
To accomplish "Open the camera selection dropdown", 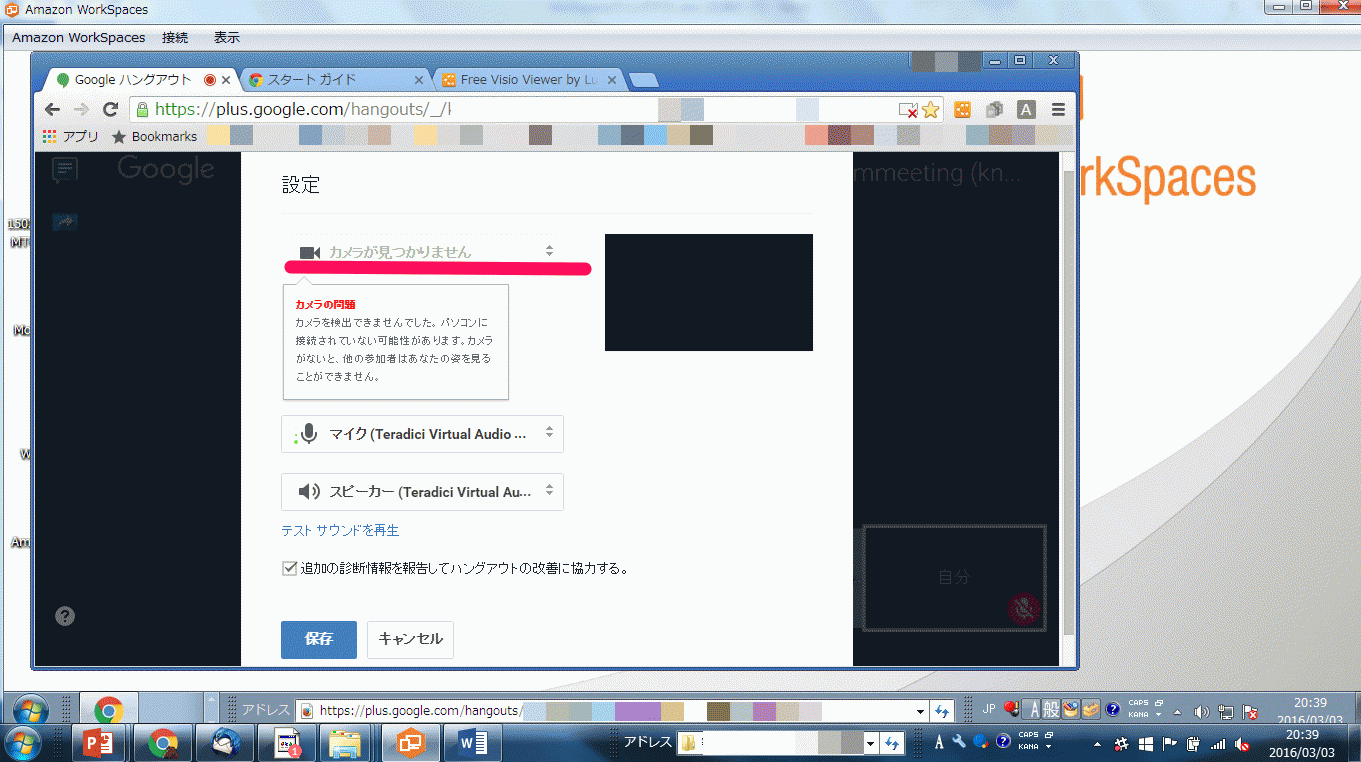I will 423,252.
